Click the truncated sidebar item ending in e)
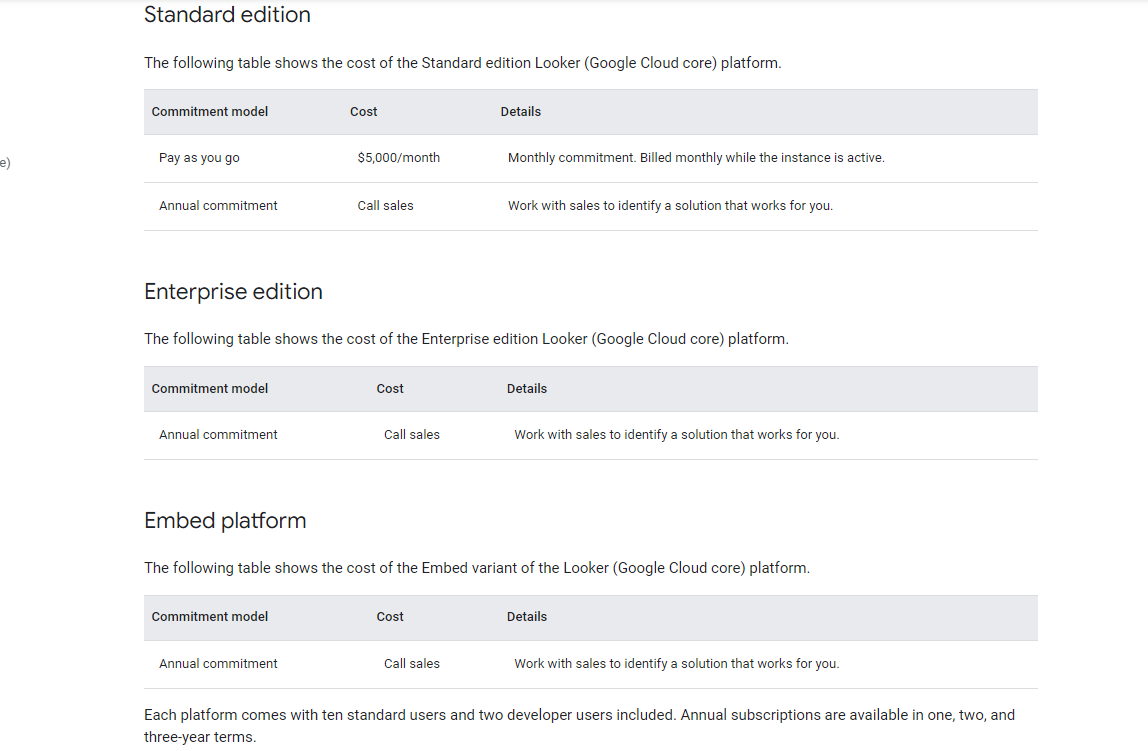This screenshot has width=1148, height=751. (x=4, y=162)
